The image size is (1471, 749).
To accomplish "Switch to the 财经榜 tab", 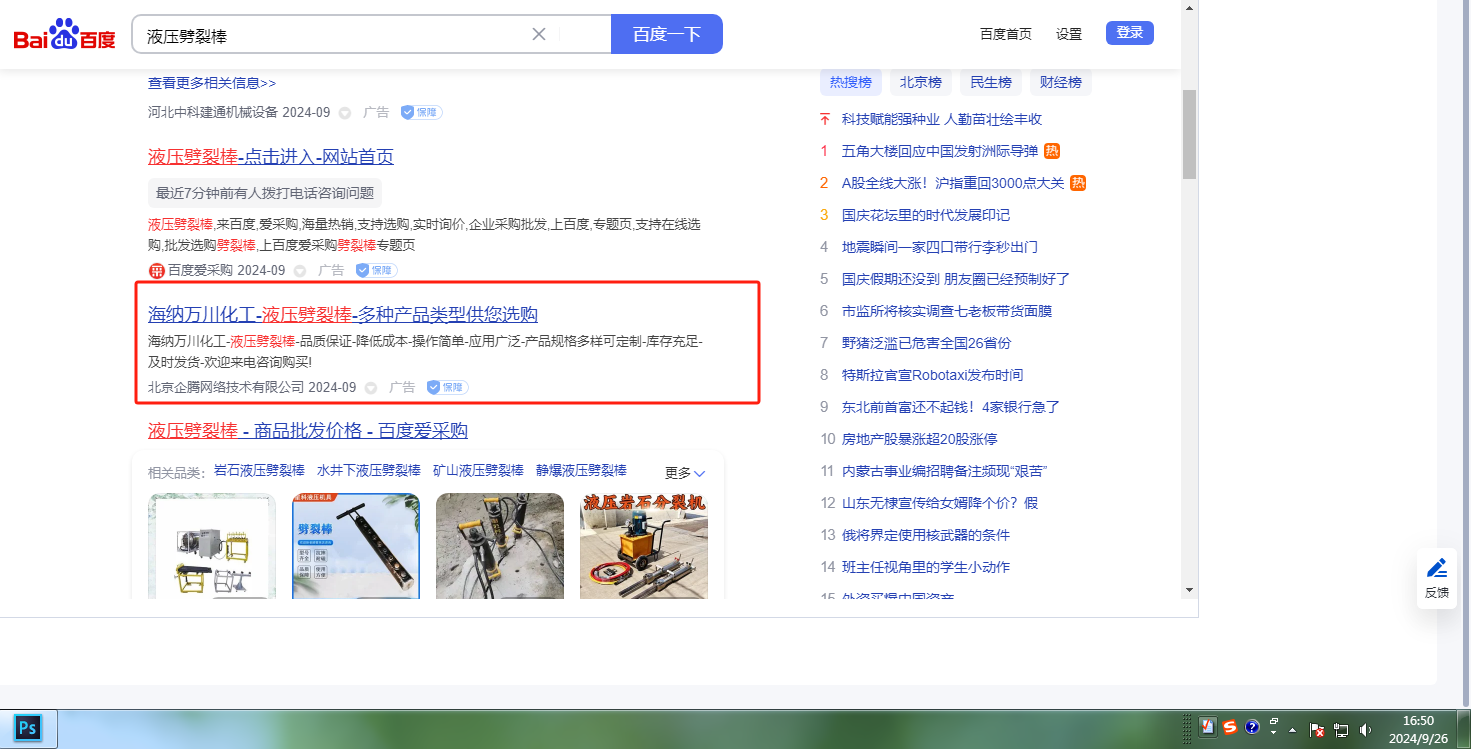I will click(1061, 82).
